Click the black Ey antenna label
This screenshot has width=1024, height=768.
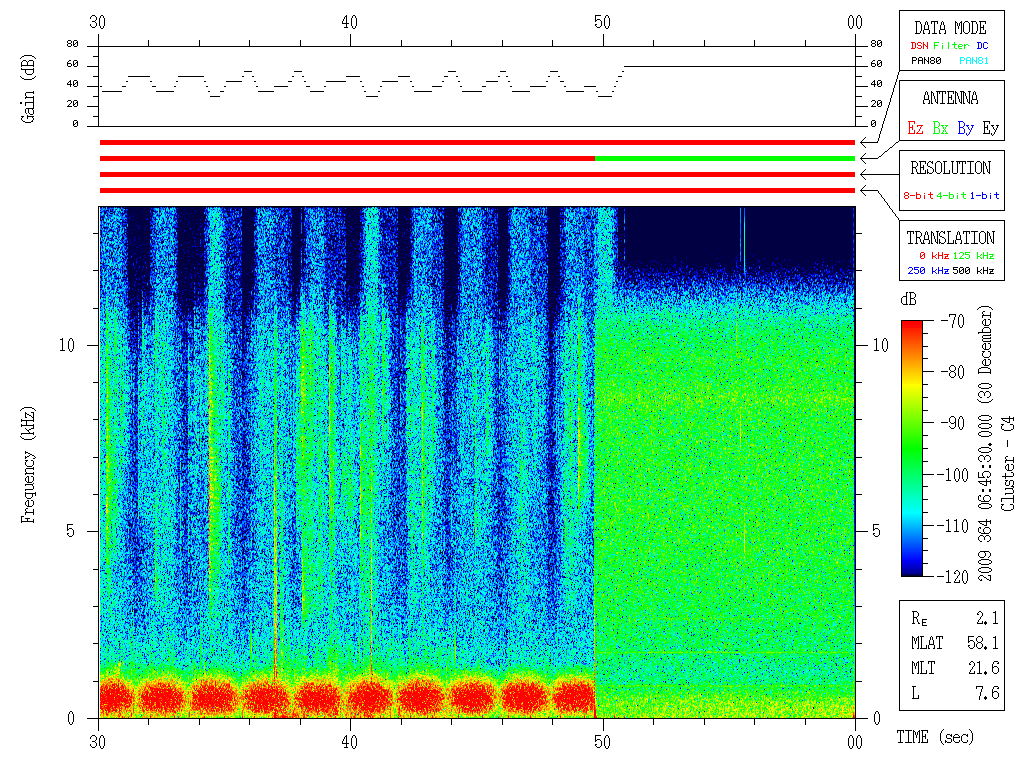(990, 128)
